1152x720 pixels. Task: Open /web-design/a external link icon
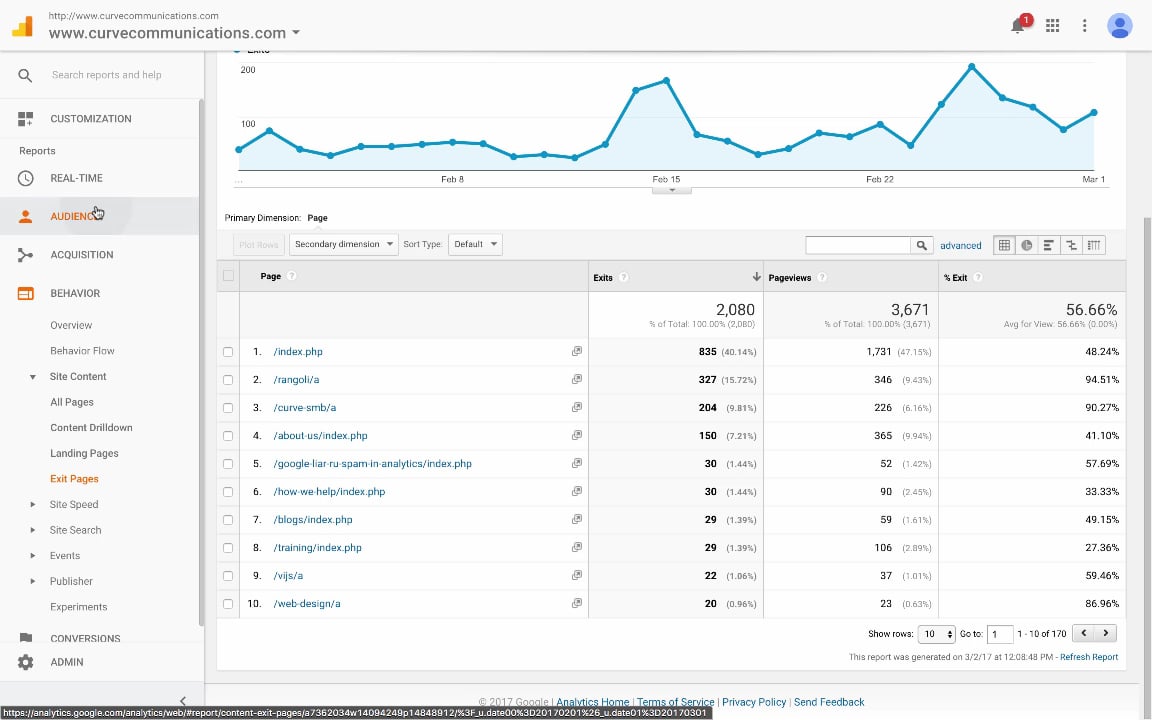pos(577,603)
